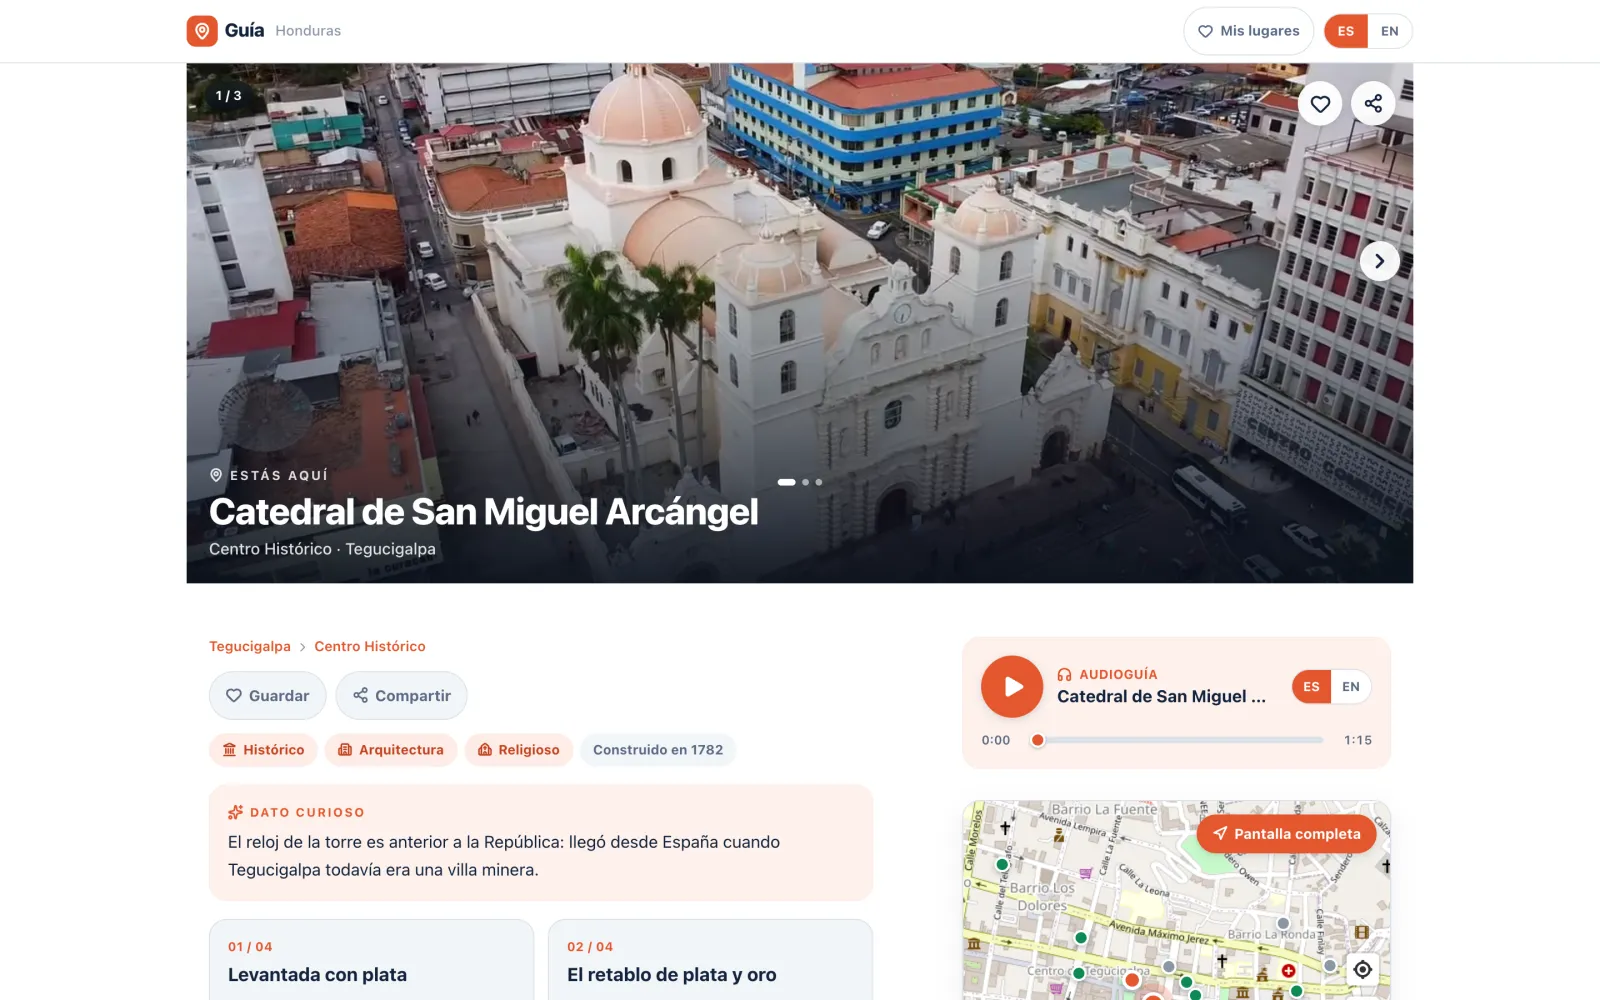Screen dimensions: 1600x1000
Task: Open Tegucigalpa breadcrumb link
Action: [250, 647]
